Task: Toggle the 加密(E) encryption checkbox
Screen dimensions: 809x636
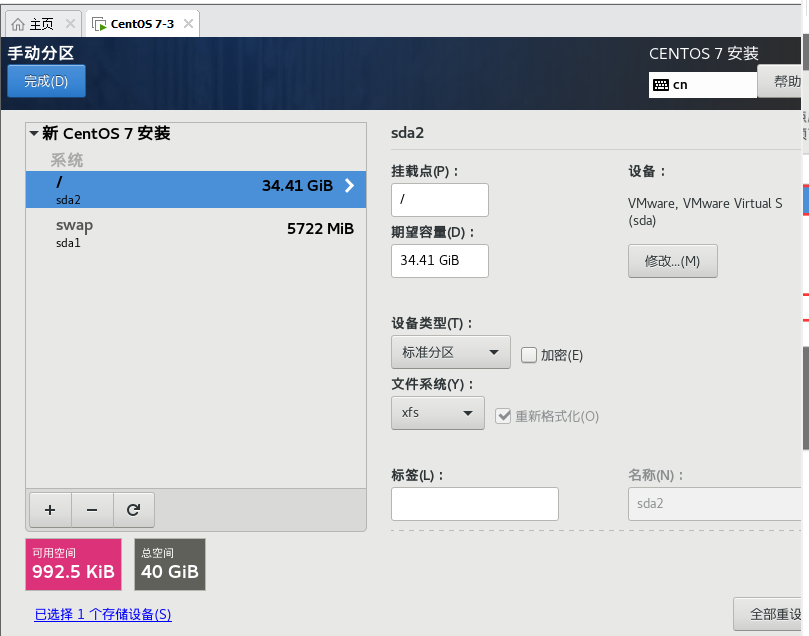Action: point(529,355)
